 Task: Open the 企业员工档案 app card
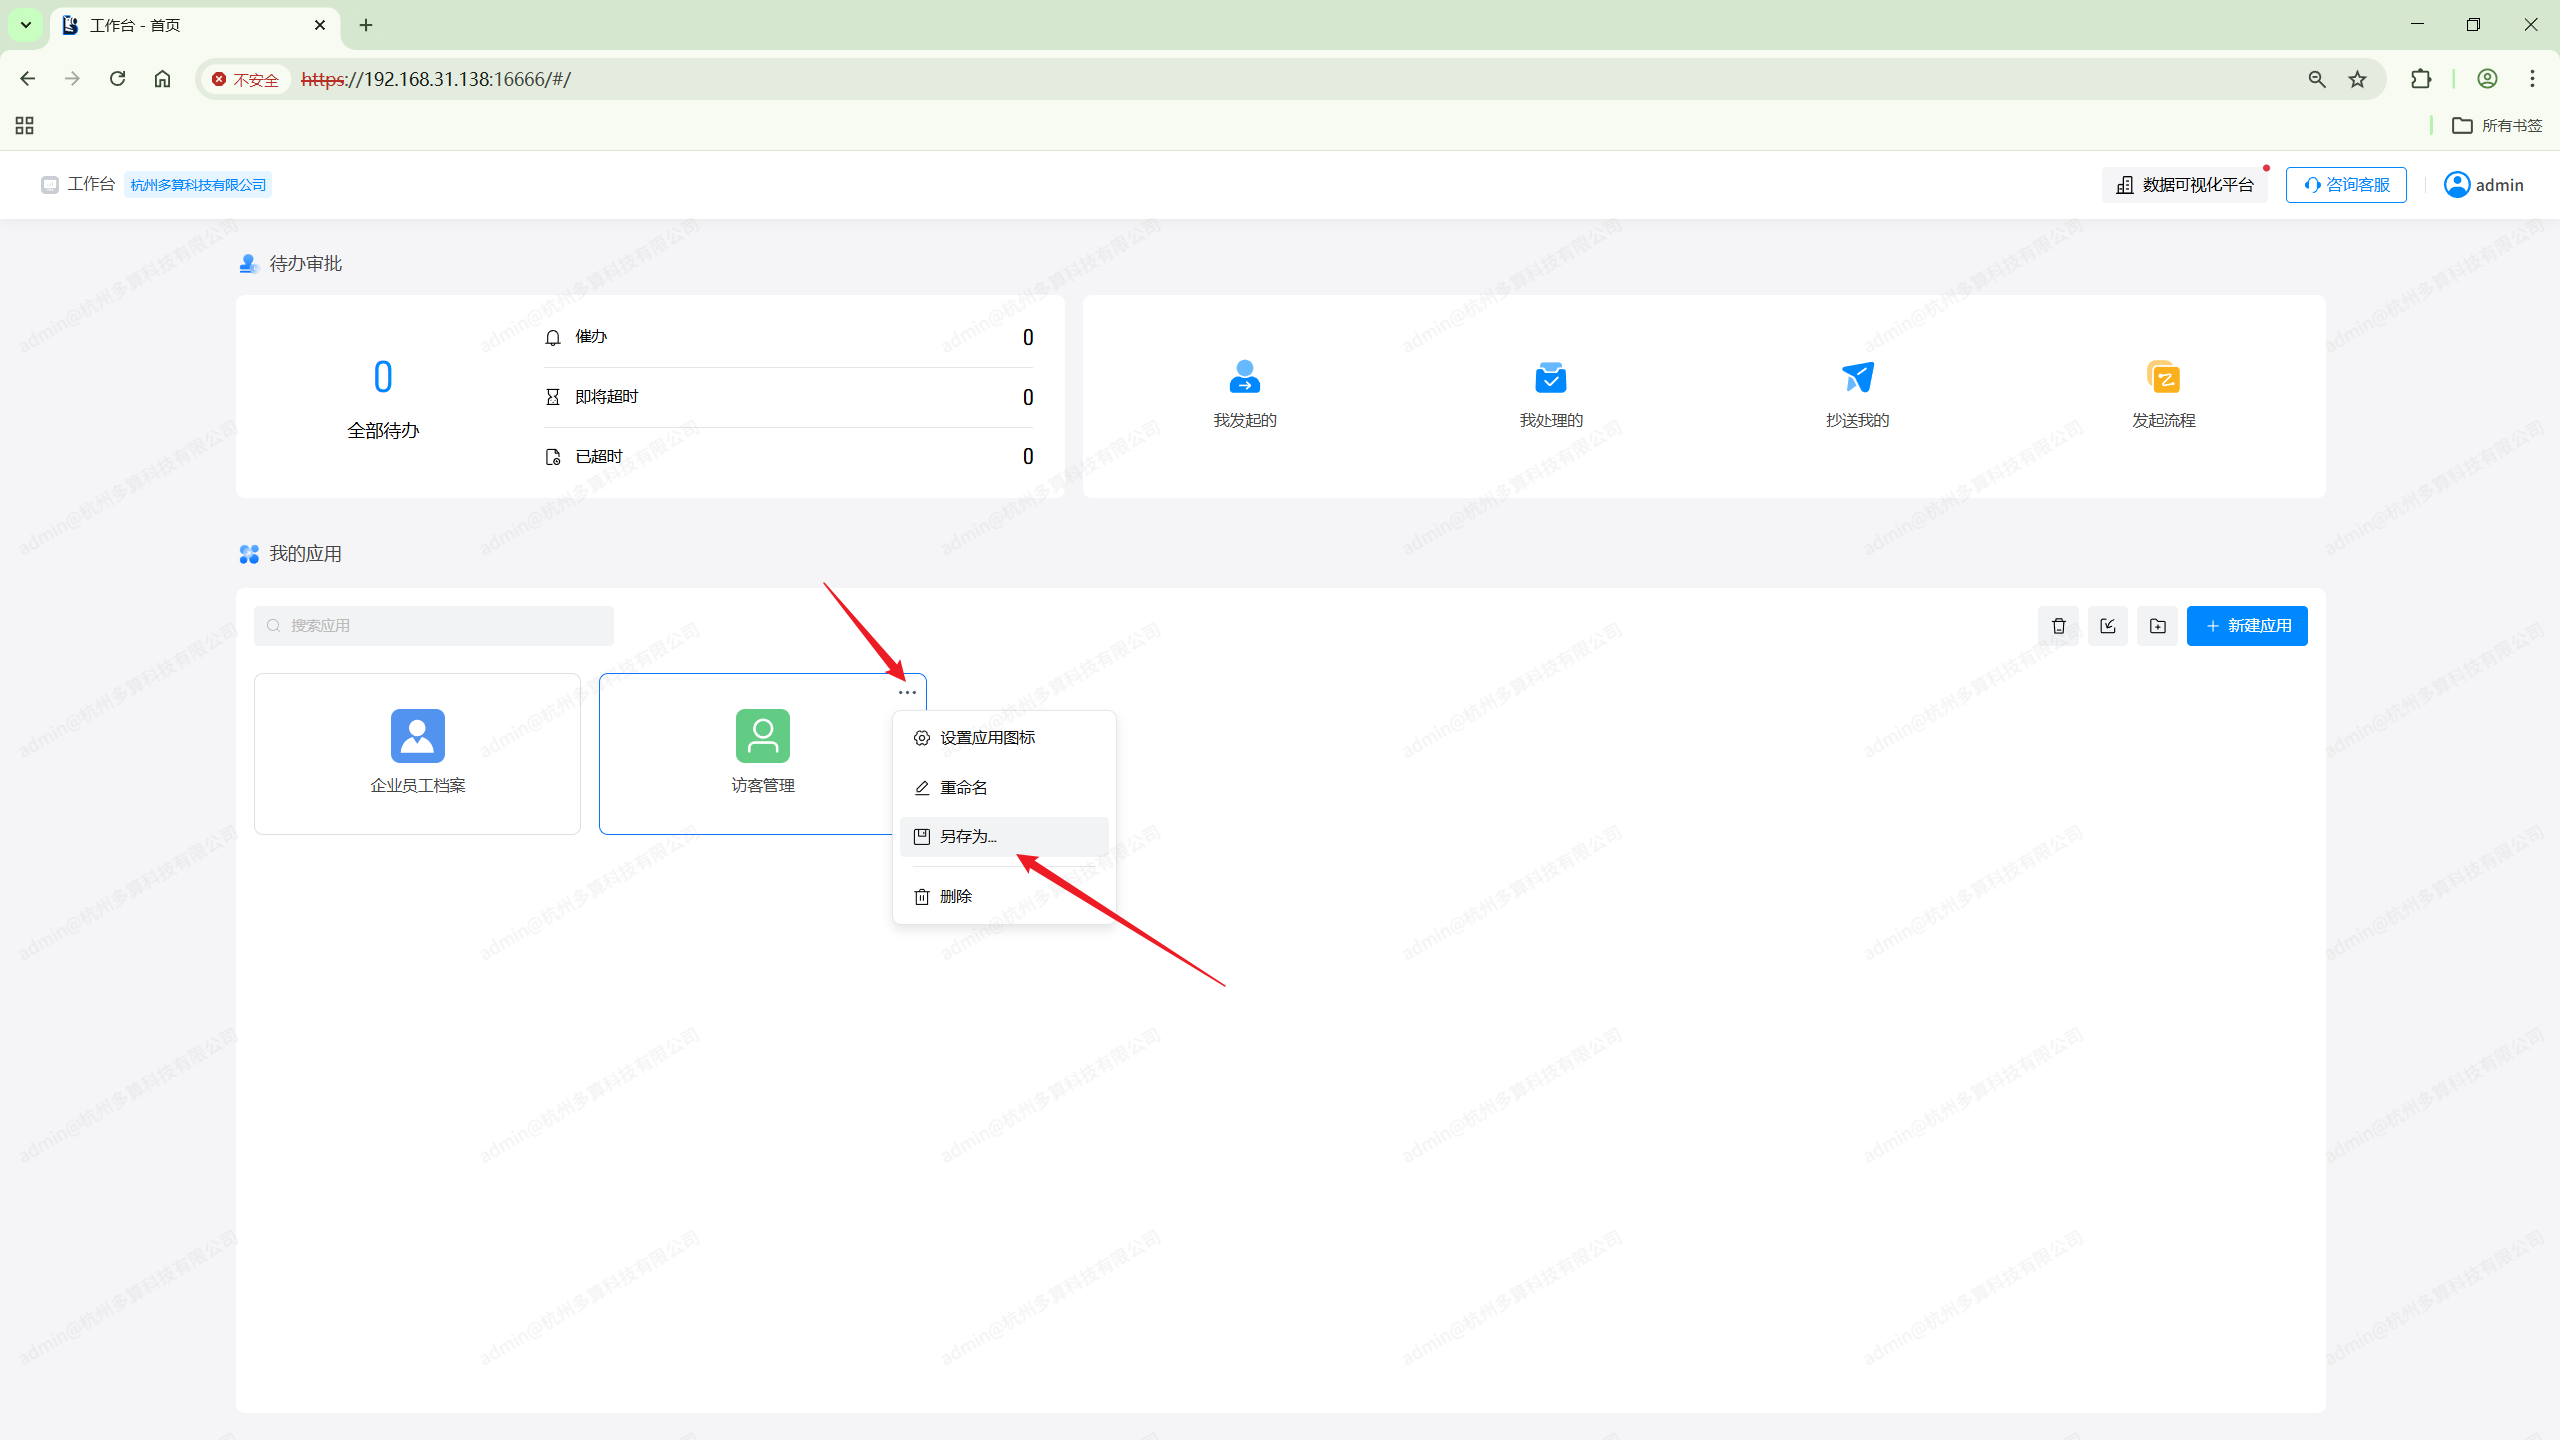[417, 753]
